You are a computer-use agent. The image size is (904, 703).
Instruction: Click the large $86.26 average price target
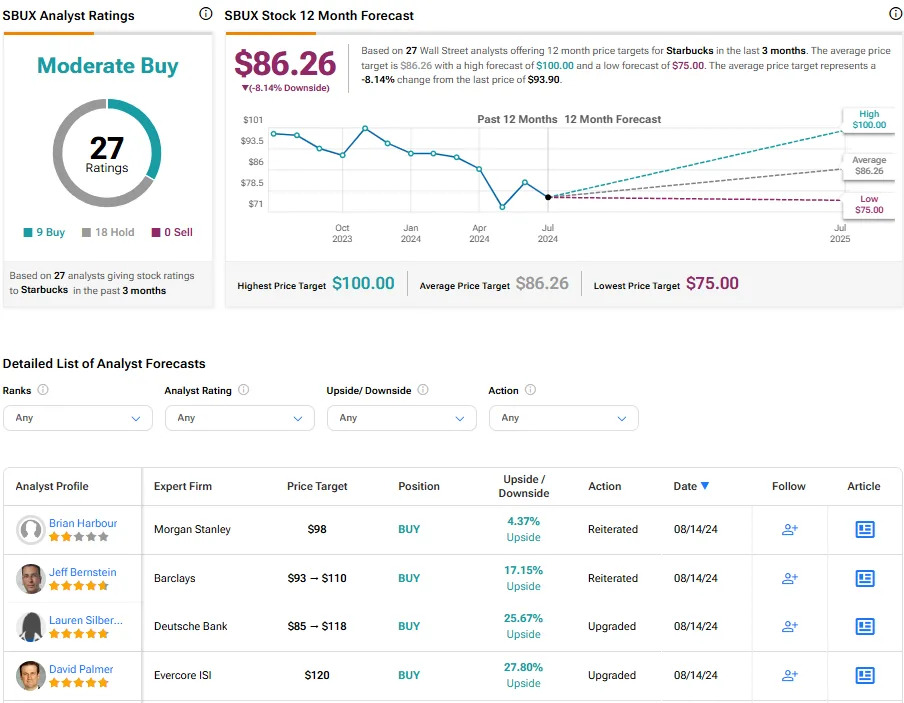click(x=285, y=63)
